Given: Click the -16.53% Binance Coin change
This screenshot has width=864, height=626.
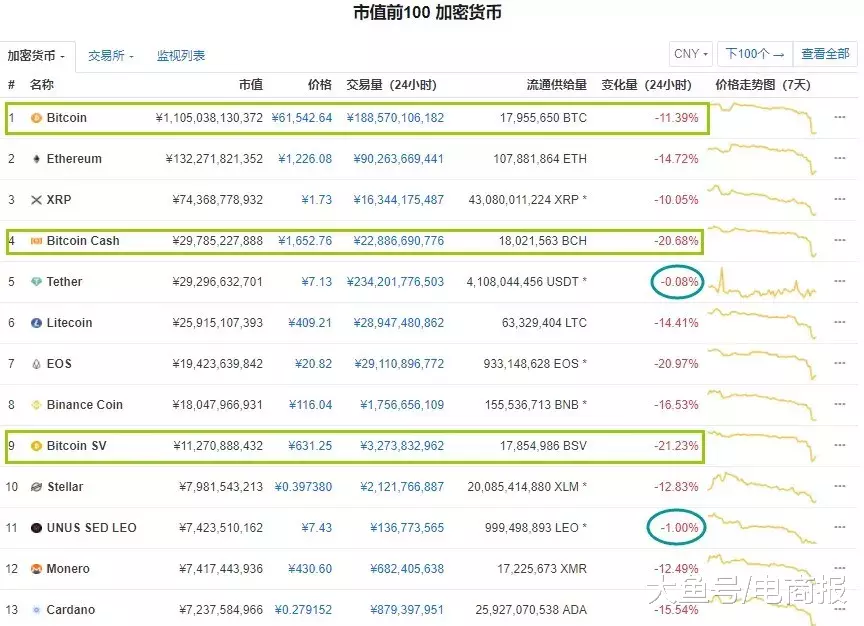Looking at the screenshot, I should click(x=676, y=405).
